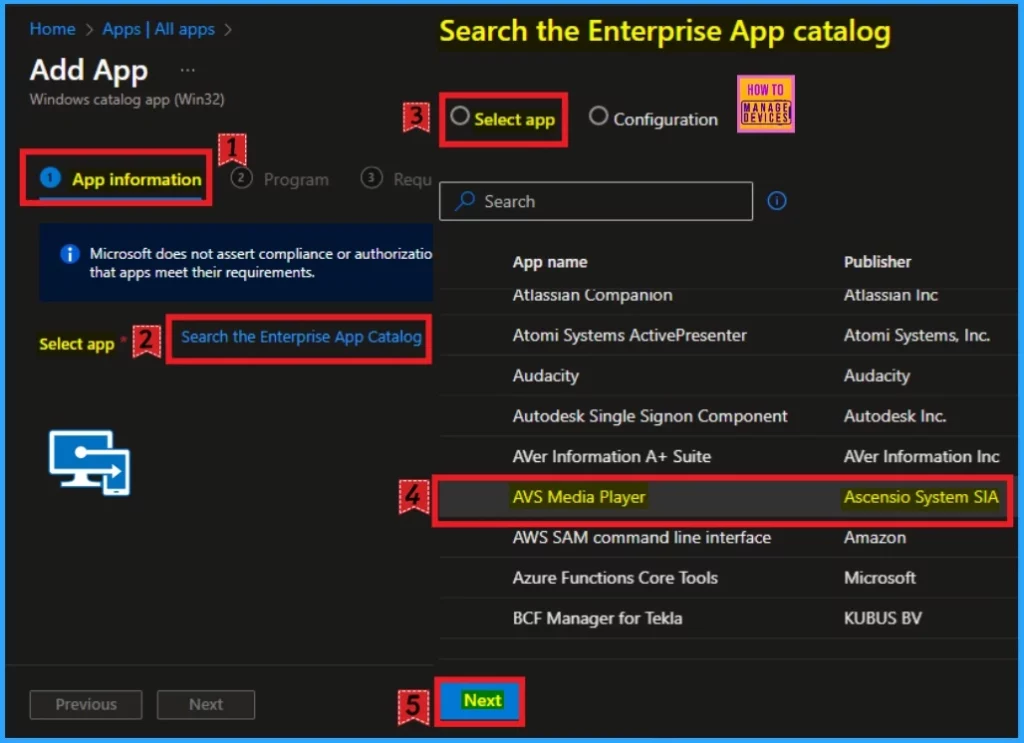This screenshot has width=1024, height=743.
Task: Click the Microsoft publisher cell
Action: click(x=880, y=578)
